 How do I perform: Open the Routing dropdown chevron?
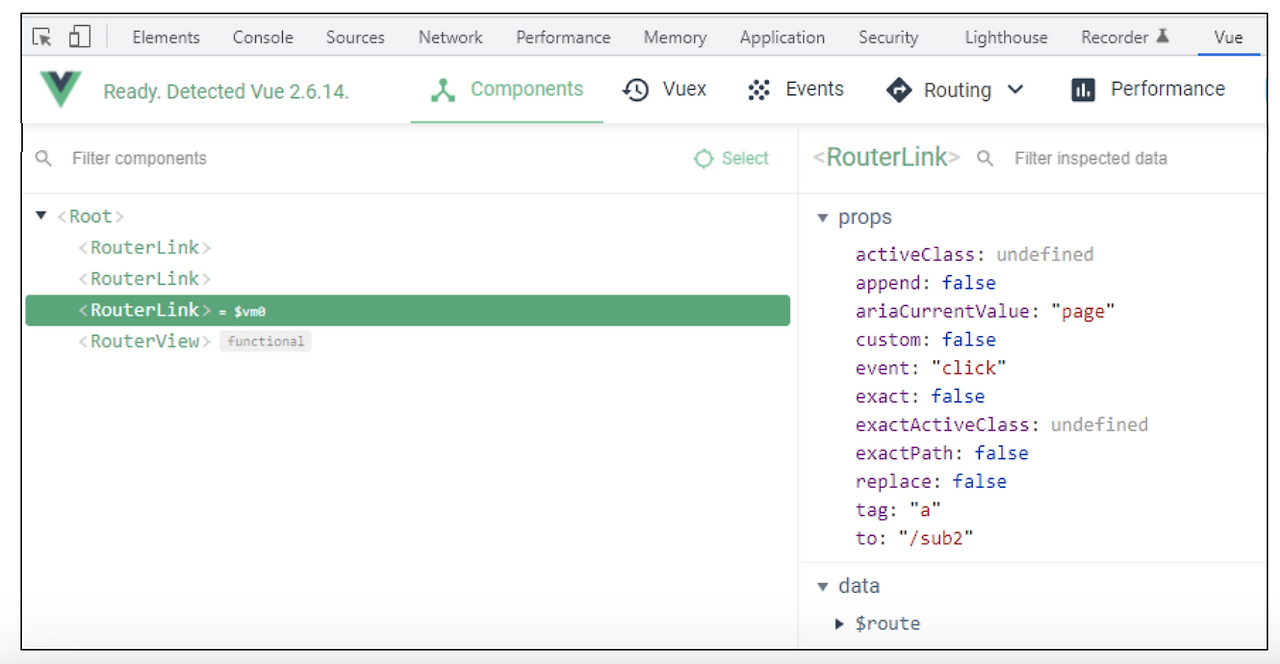1016,90
